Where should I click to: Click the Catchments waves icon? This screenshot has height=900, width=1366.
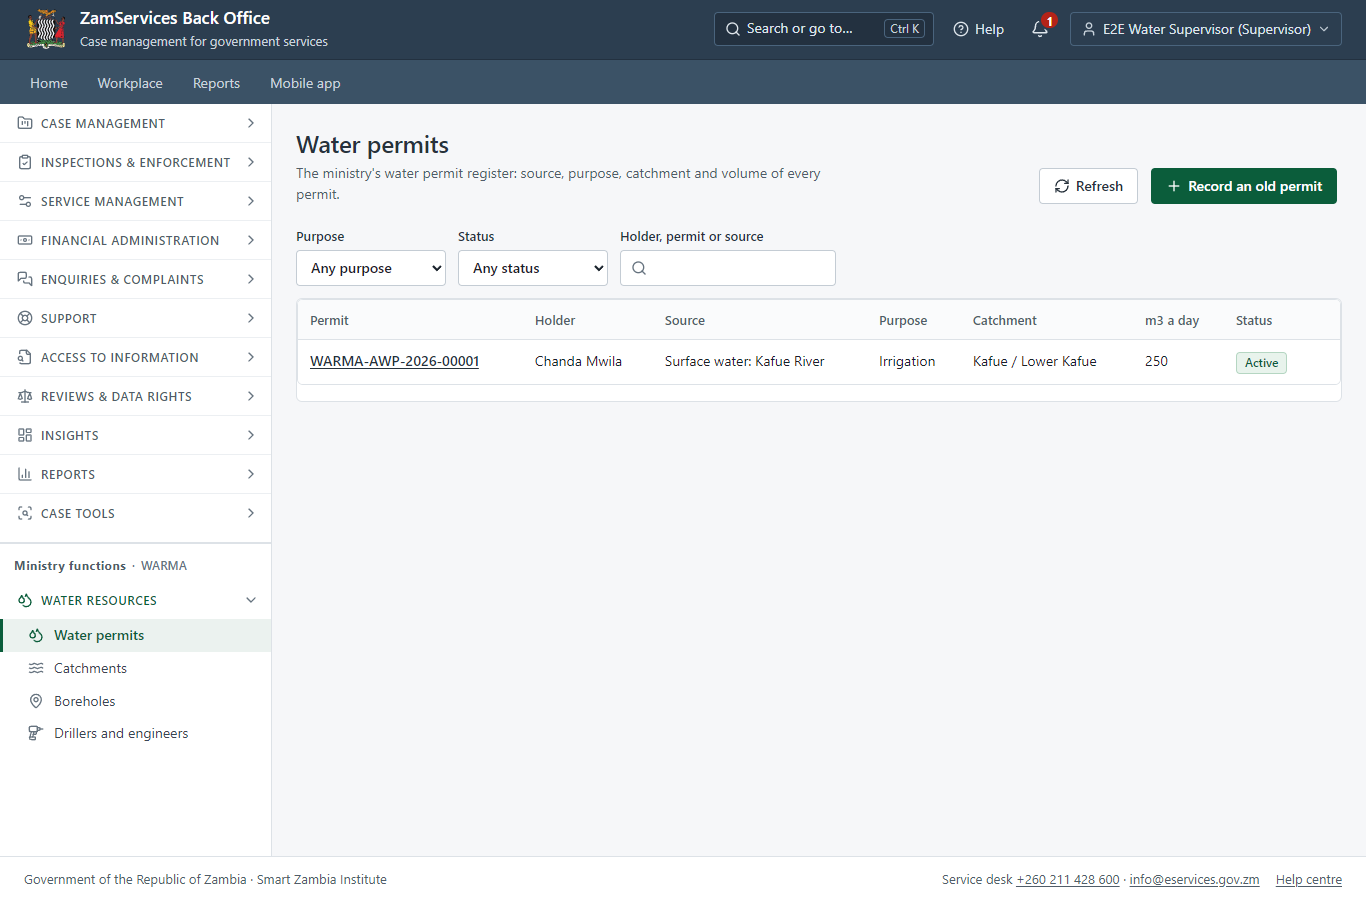(x=36, y=668)
